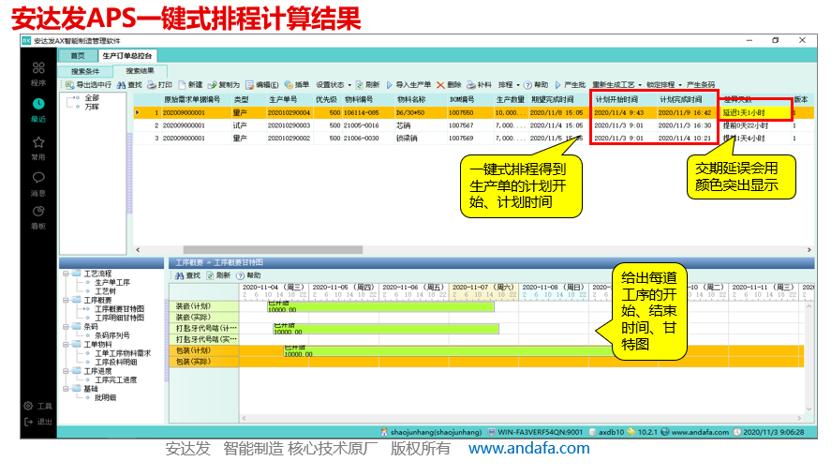
Task: Click the top toolbar 刷新 refresh icon
Action: 360,85
